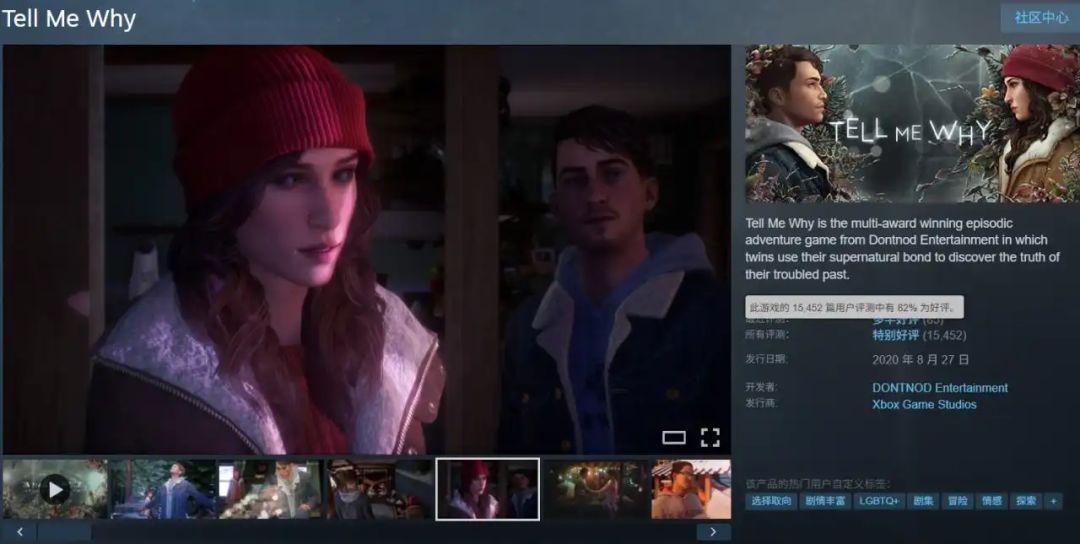The width and height of the screenshot is (1080, 544).
Task: Select the 冒险 tag
Action: pyautogui.click(x=957, y=501)
